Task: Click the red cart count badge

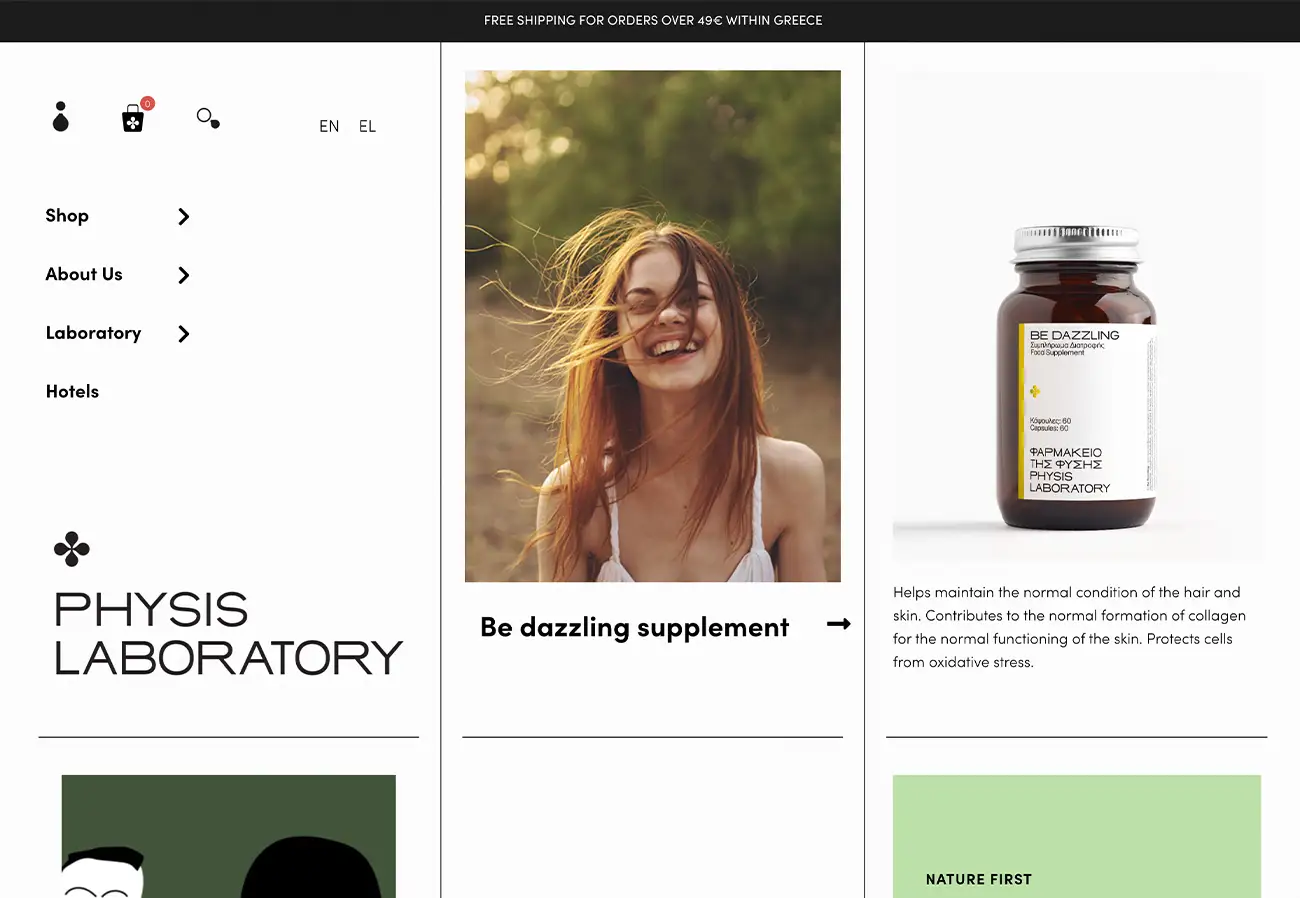Action: click(148, 103)
